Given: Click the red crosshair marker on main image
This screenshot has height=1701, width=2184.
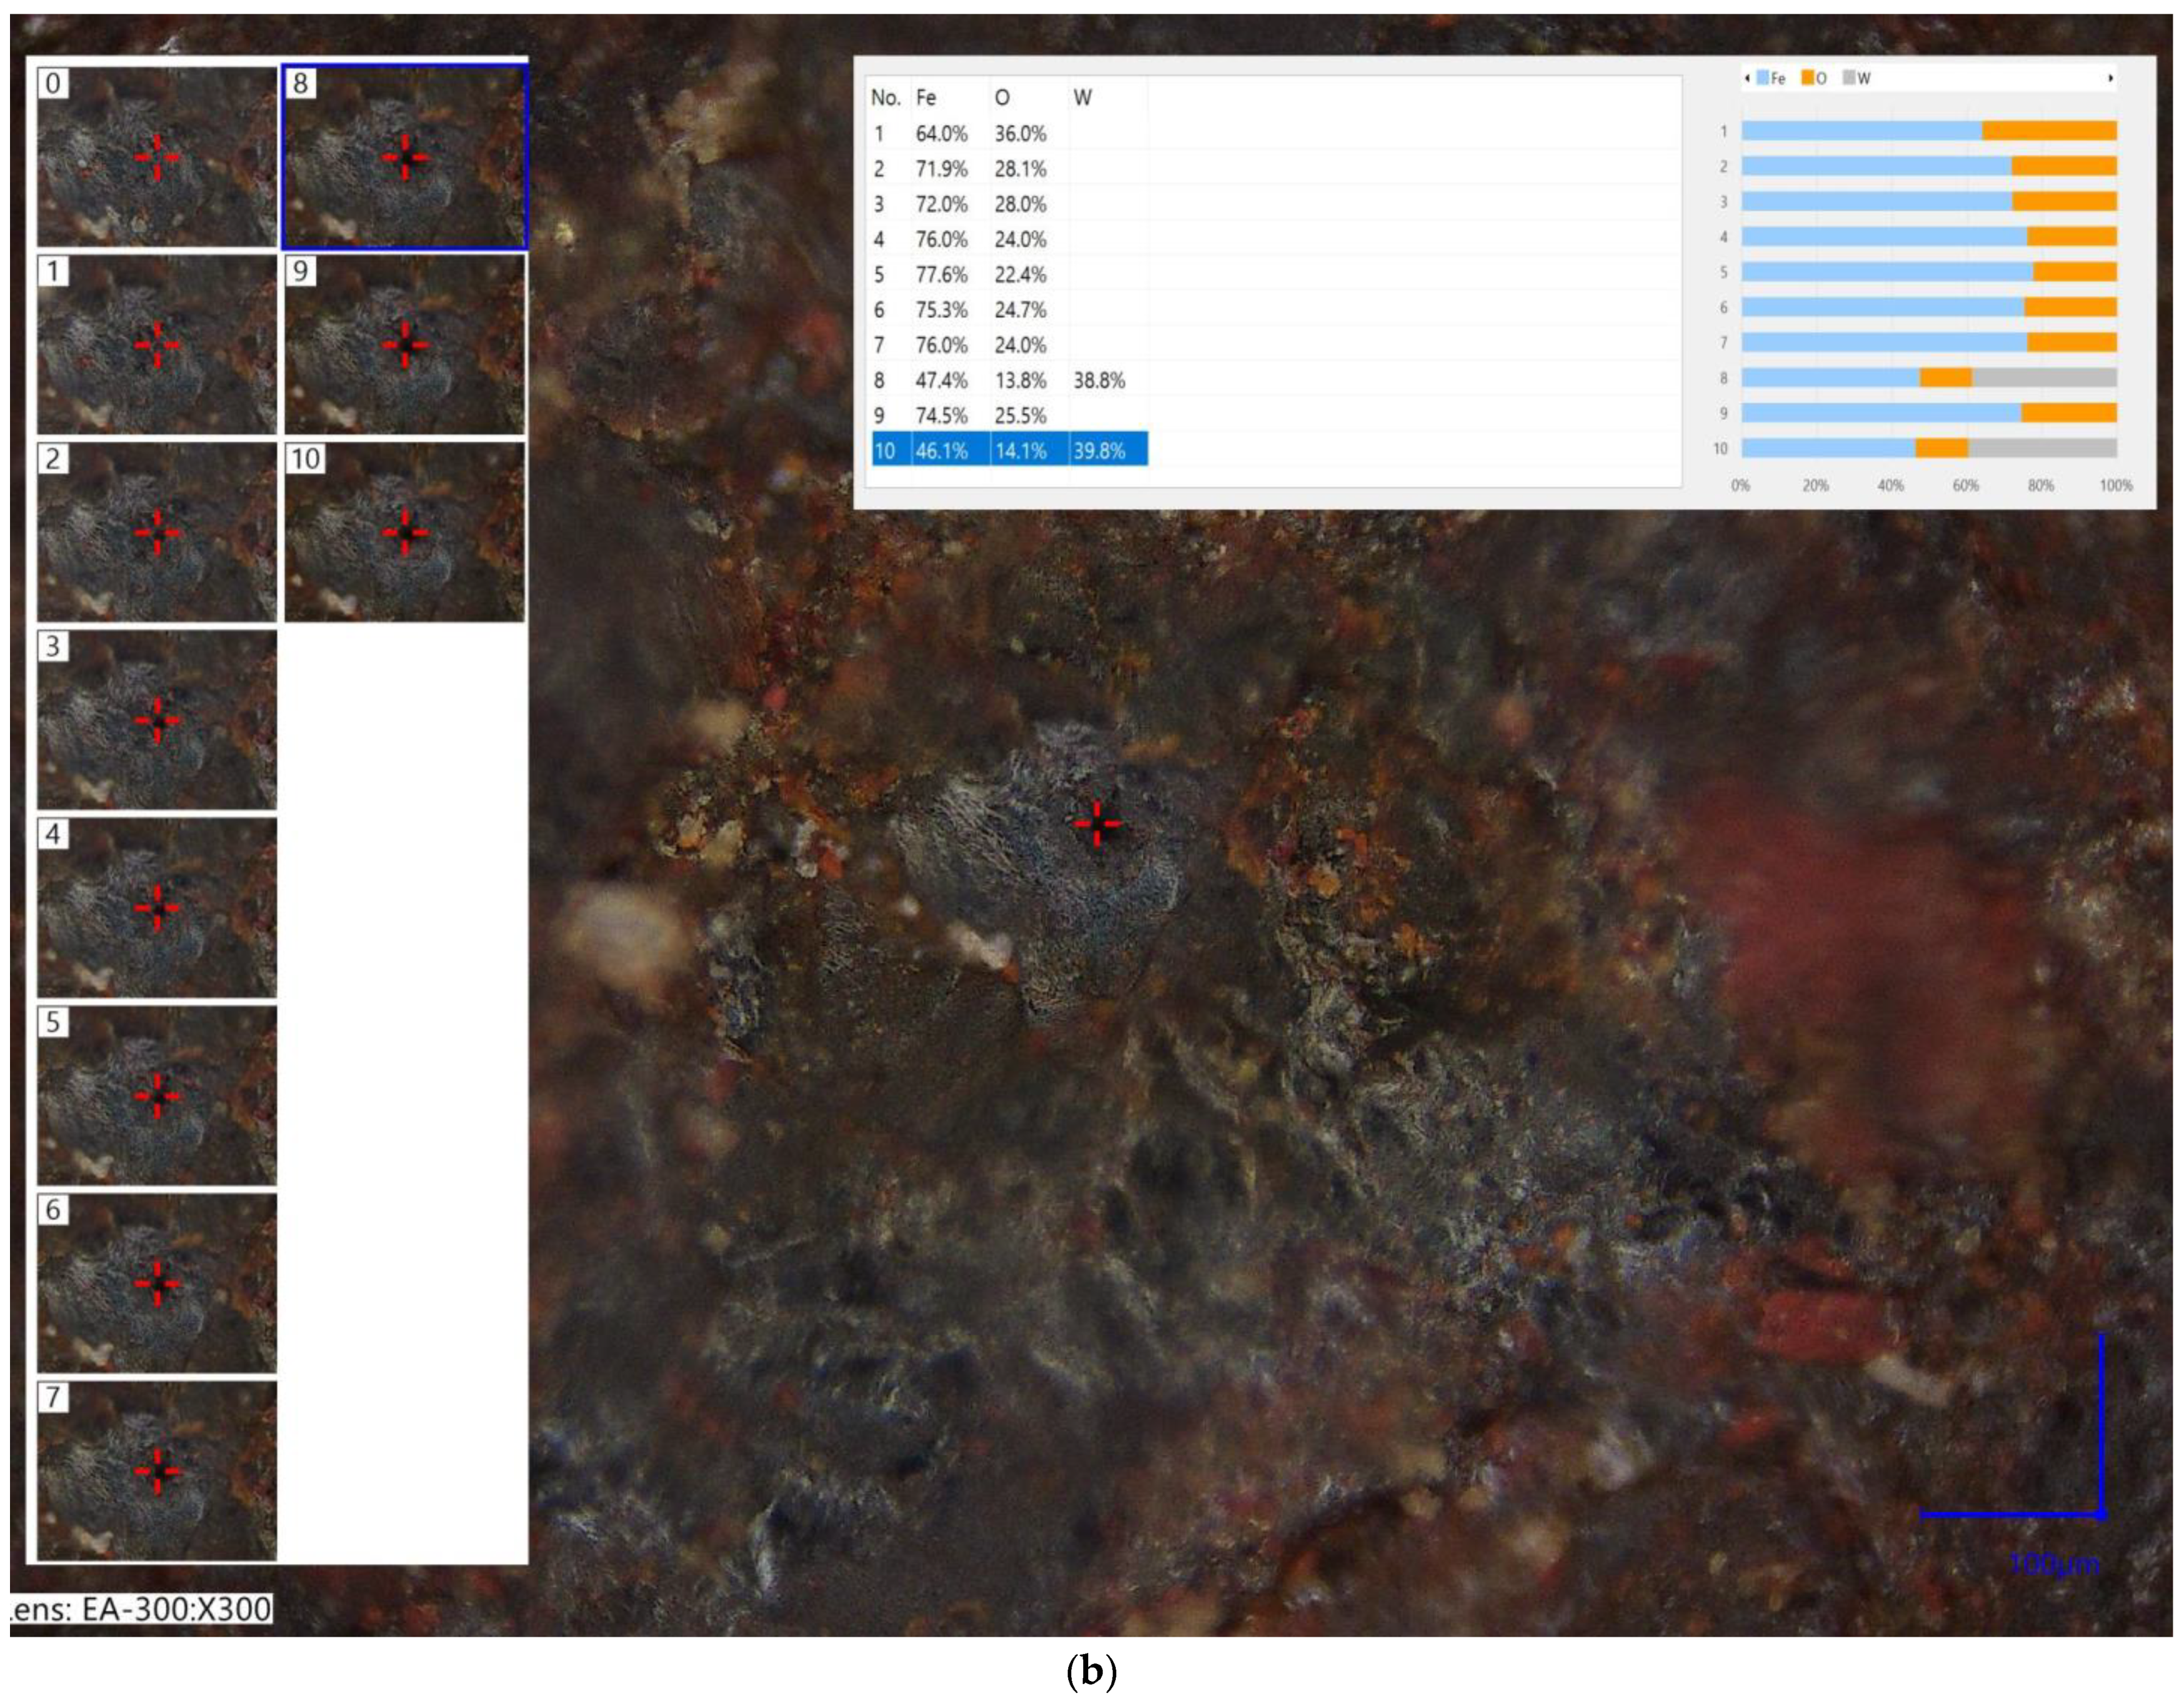Looking at the screenshot, I should pyautogui.click(x=1097, y=823).
